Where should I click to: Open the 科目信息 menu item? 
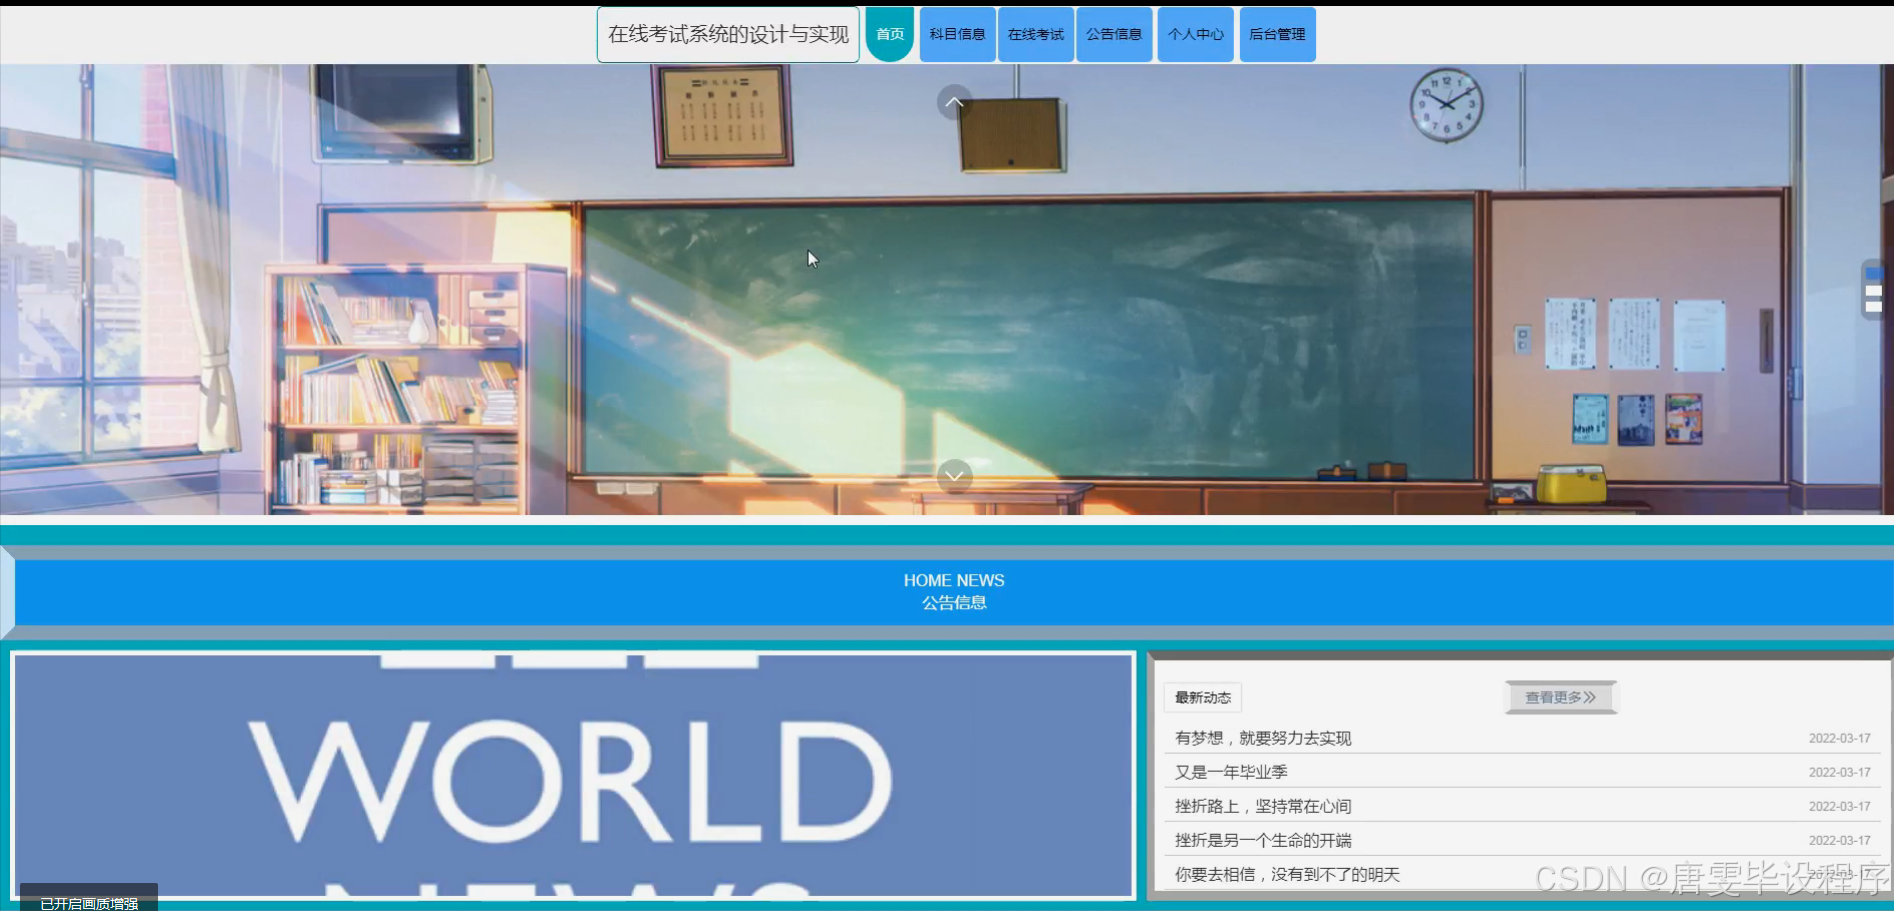[x=957, y=34]
